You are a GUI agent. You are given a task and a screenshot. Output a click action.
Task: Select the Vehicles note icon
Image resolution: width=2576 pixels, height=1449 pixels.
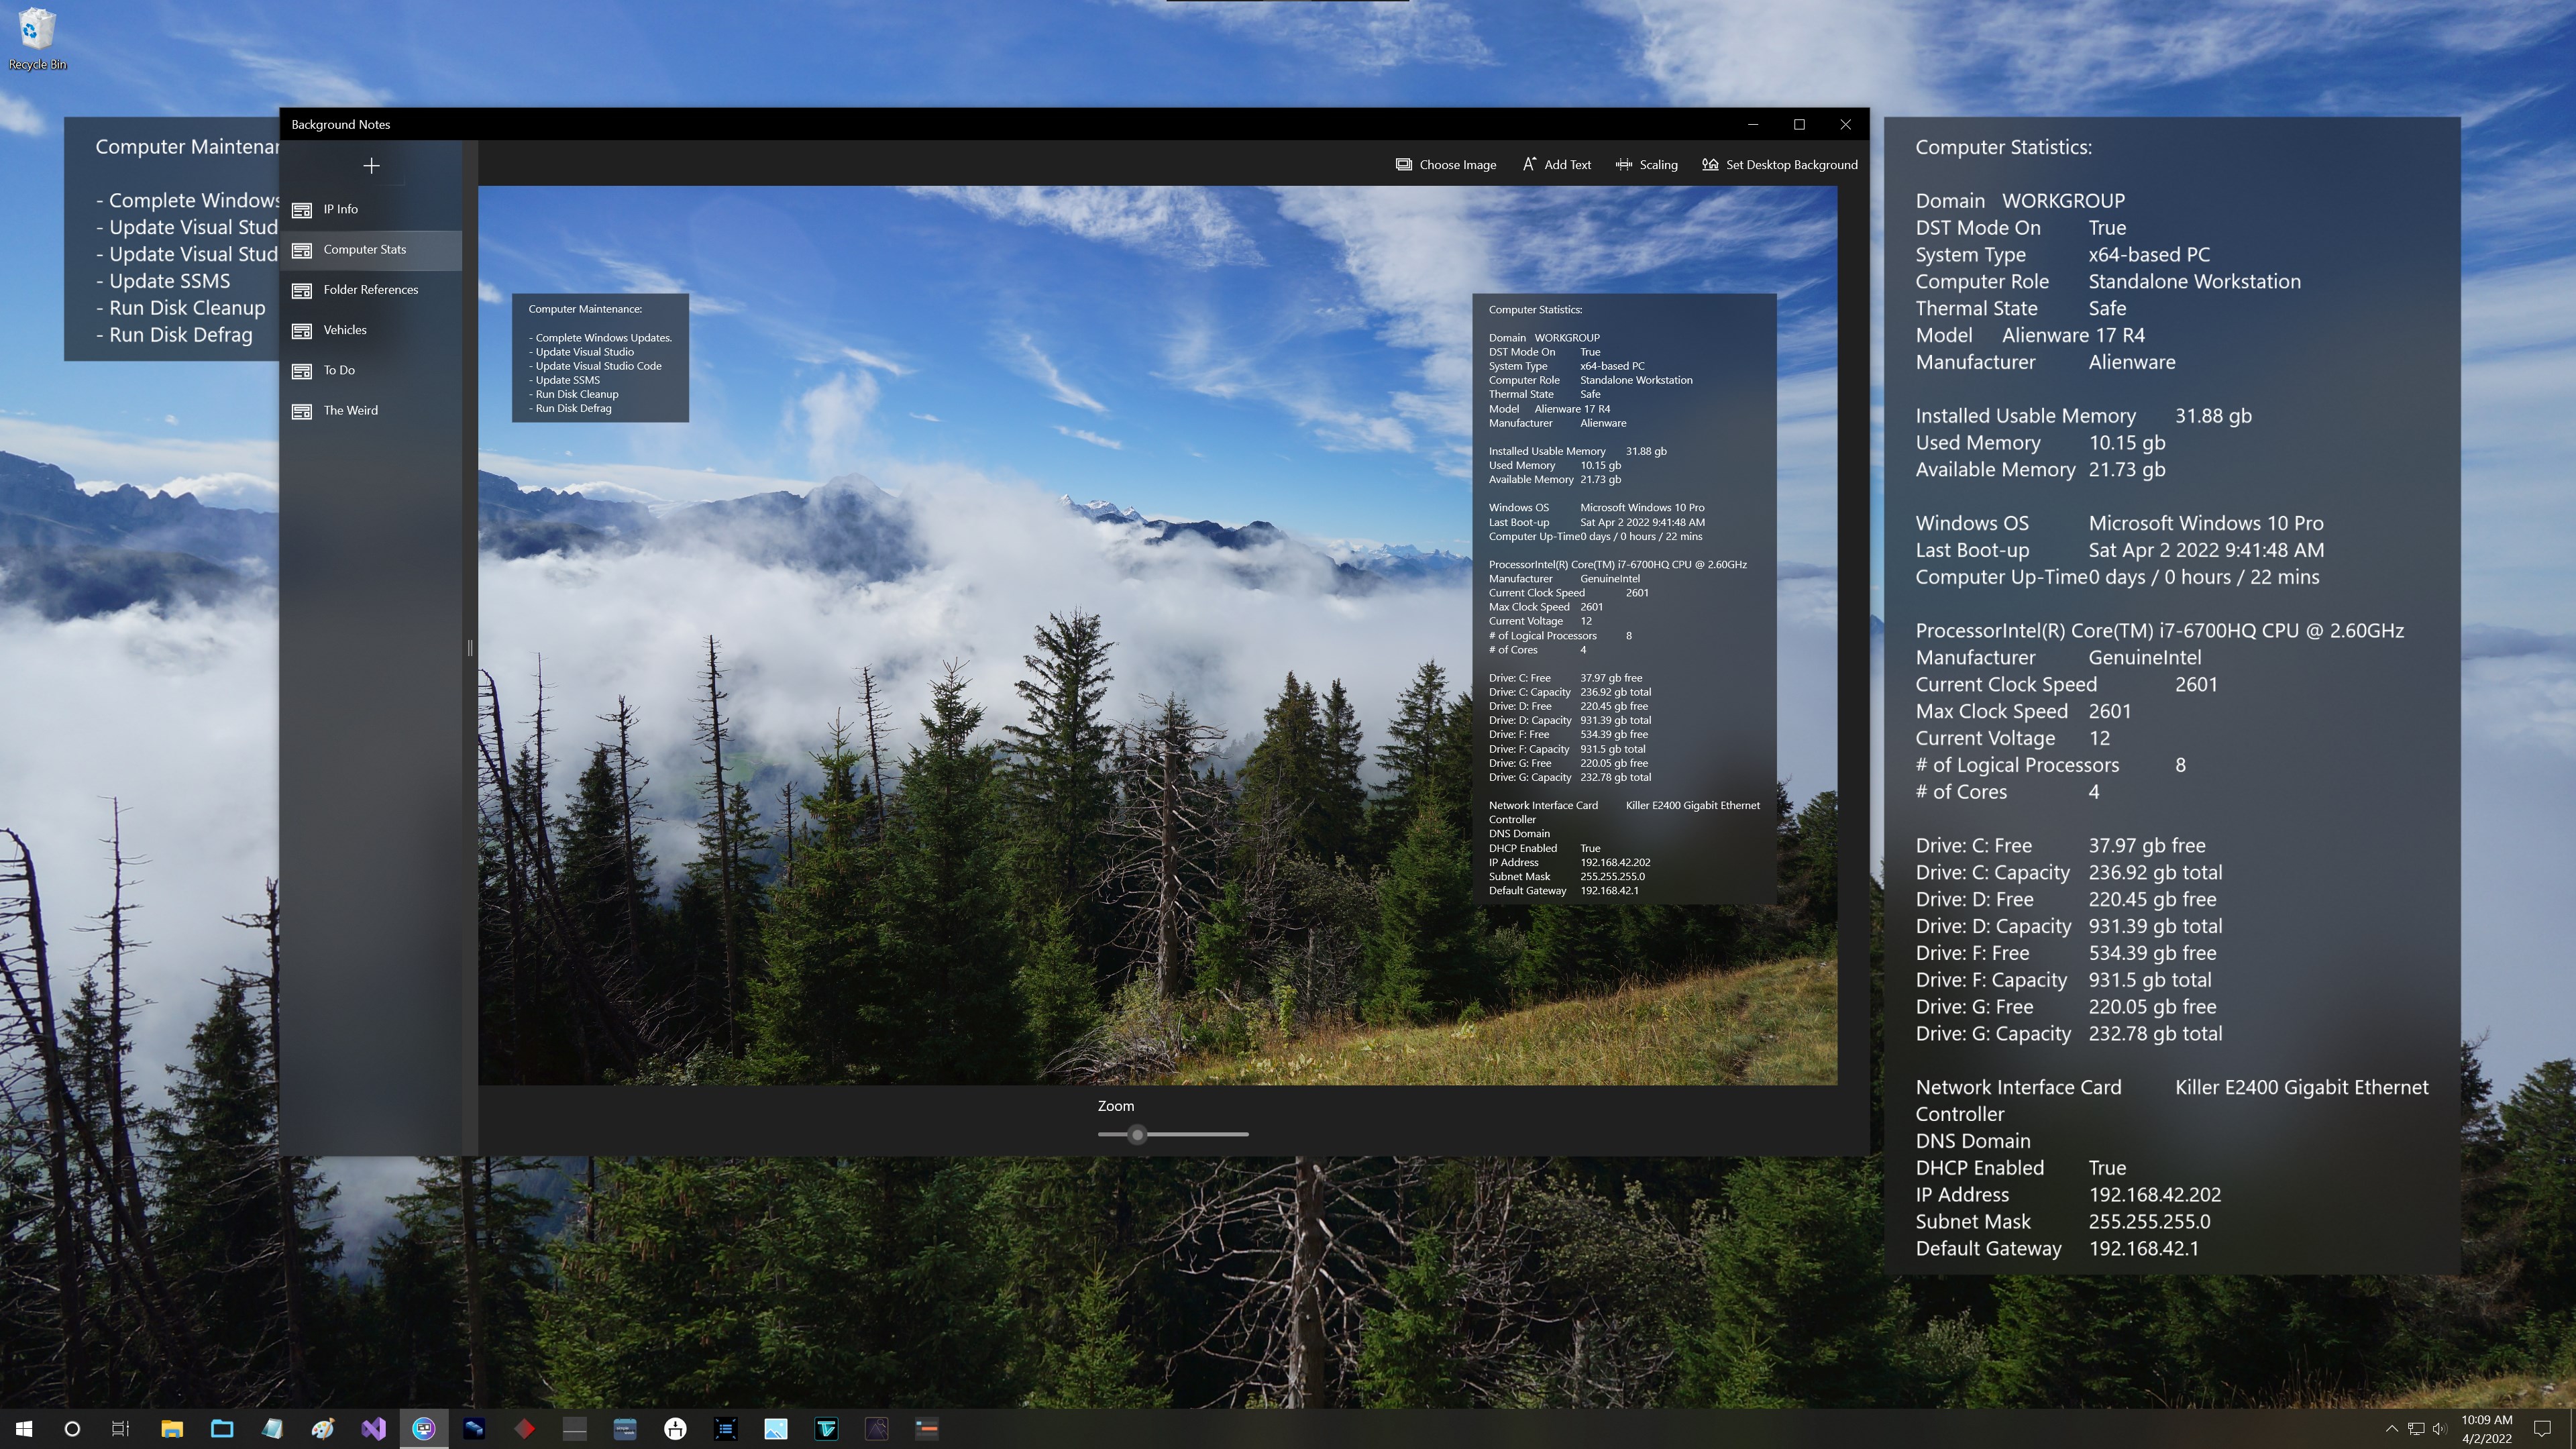tap(301, 331)
